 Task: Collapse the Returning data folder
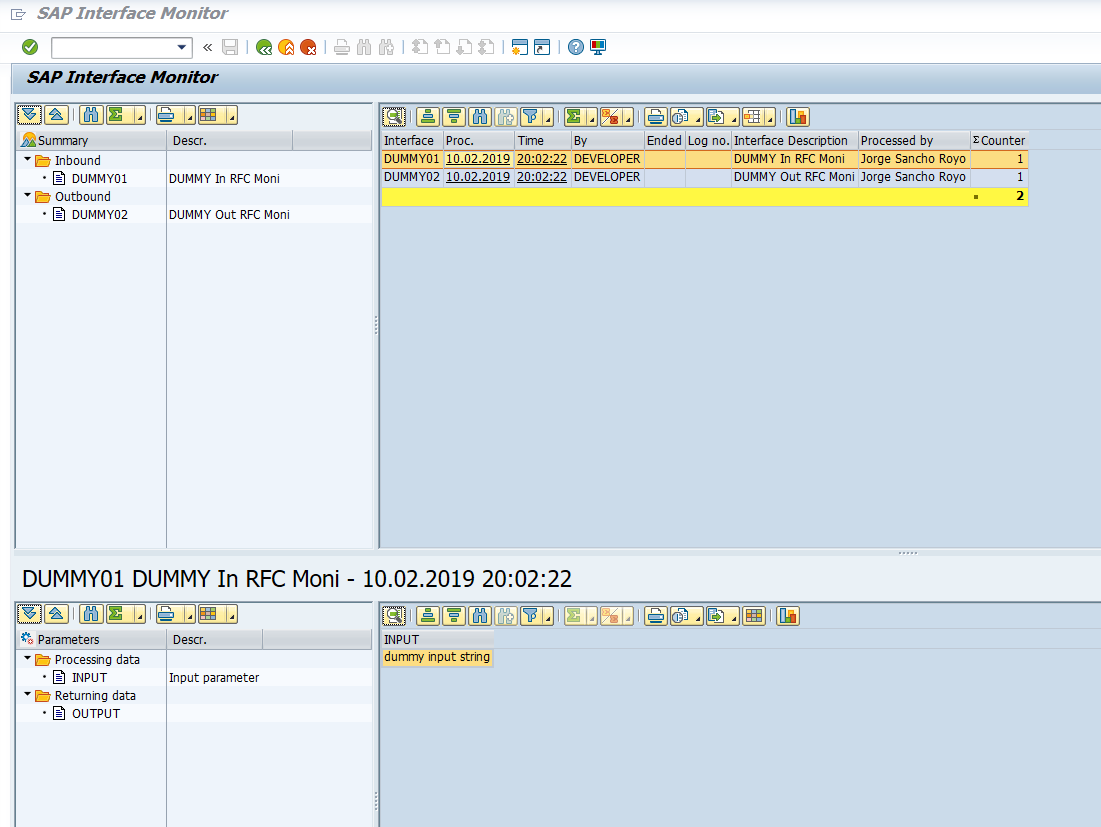click(x=27, y=694)
